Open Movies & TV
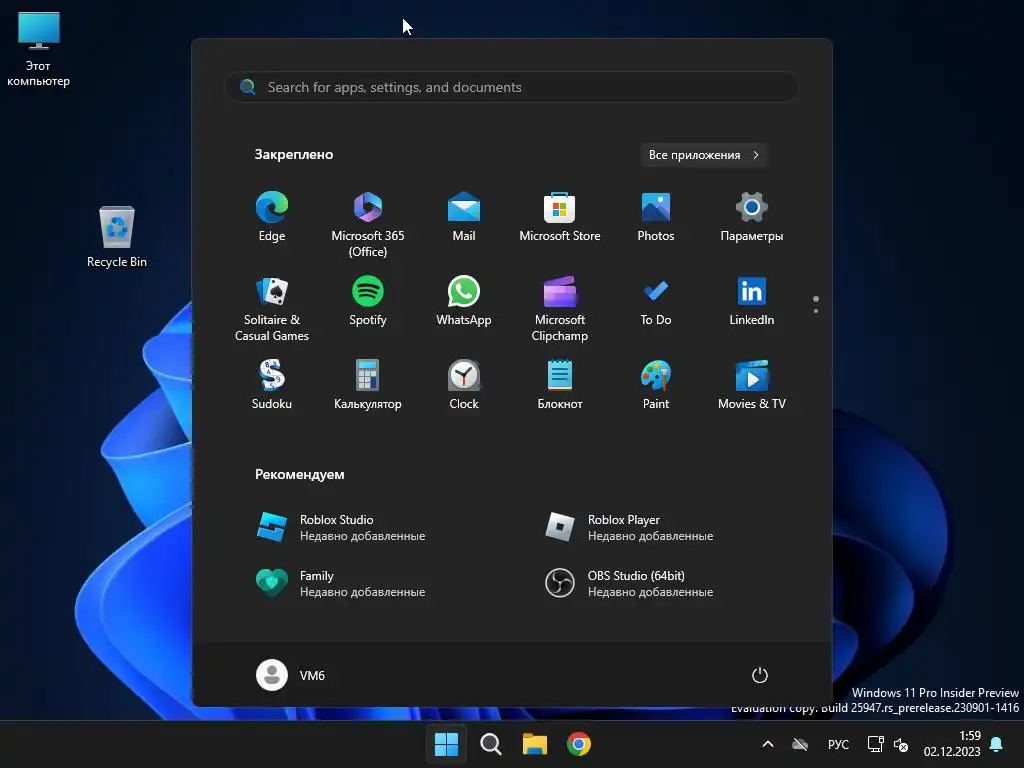Viewport: 1024px width, 768px height. tap(752, 385)
